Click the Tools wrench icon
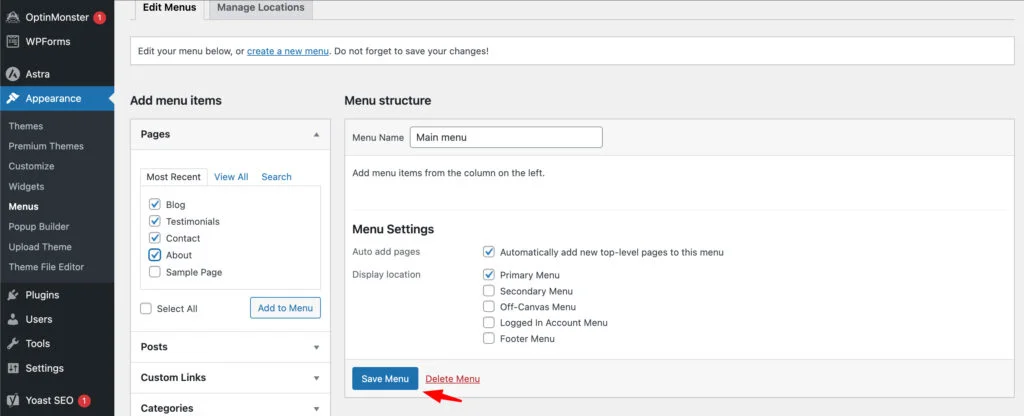This screenshot has width=1024, height=416. pos(12,343)
